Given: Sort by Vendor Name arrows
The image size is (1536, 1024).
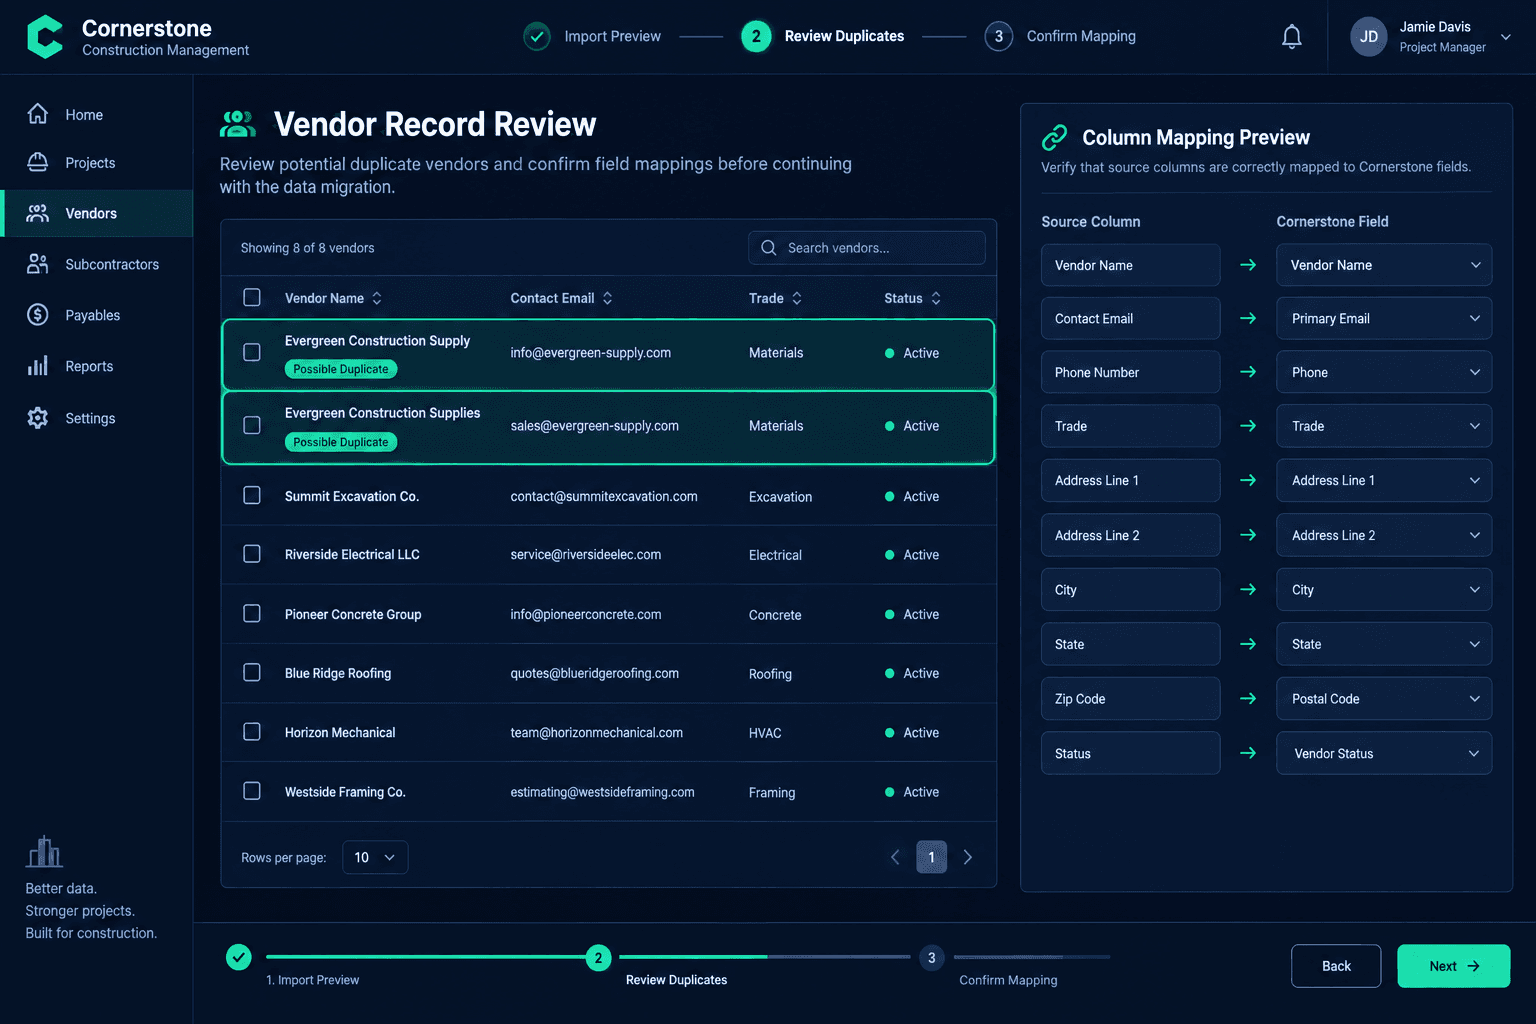Looking at the screenshot, I should pos(377,298).
